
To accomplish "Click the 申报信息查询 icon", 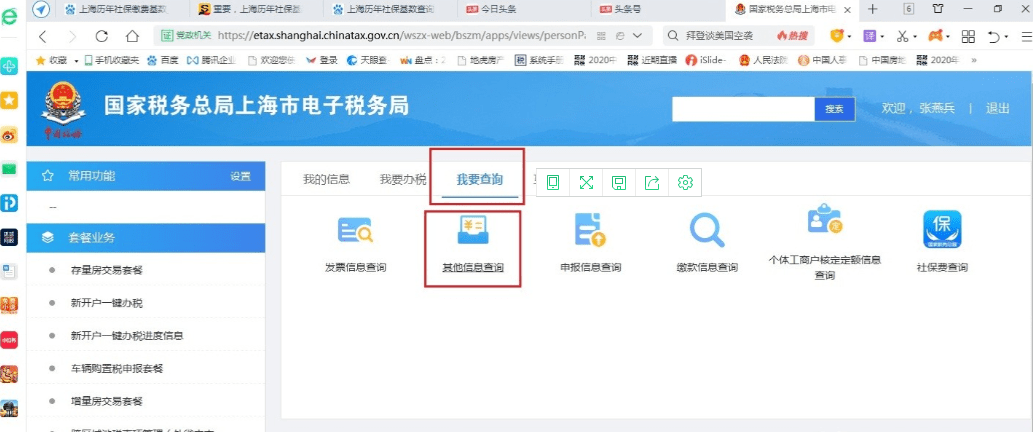I will (590, 232).
